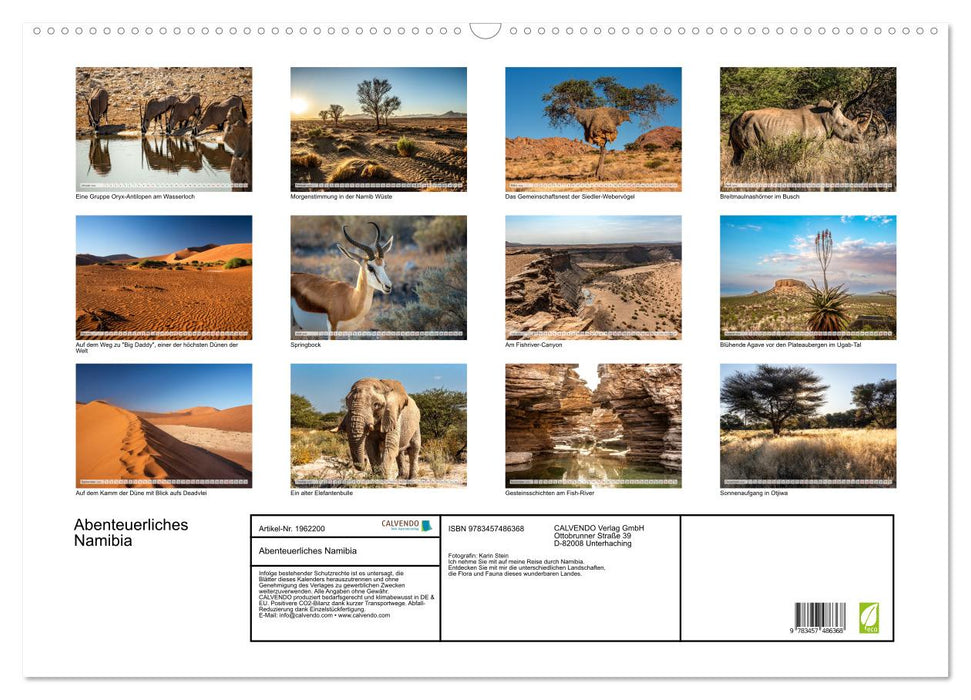This screenshot has height=700, width=971.
Task: Click the elephant bull photo
Action: pos(378,425)
